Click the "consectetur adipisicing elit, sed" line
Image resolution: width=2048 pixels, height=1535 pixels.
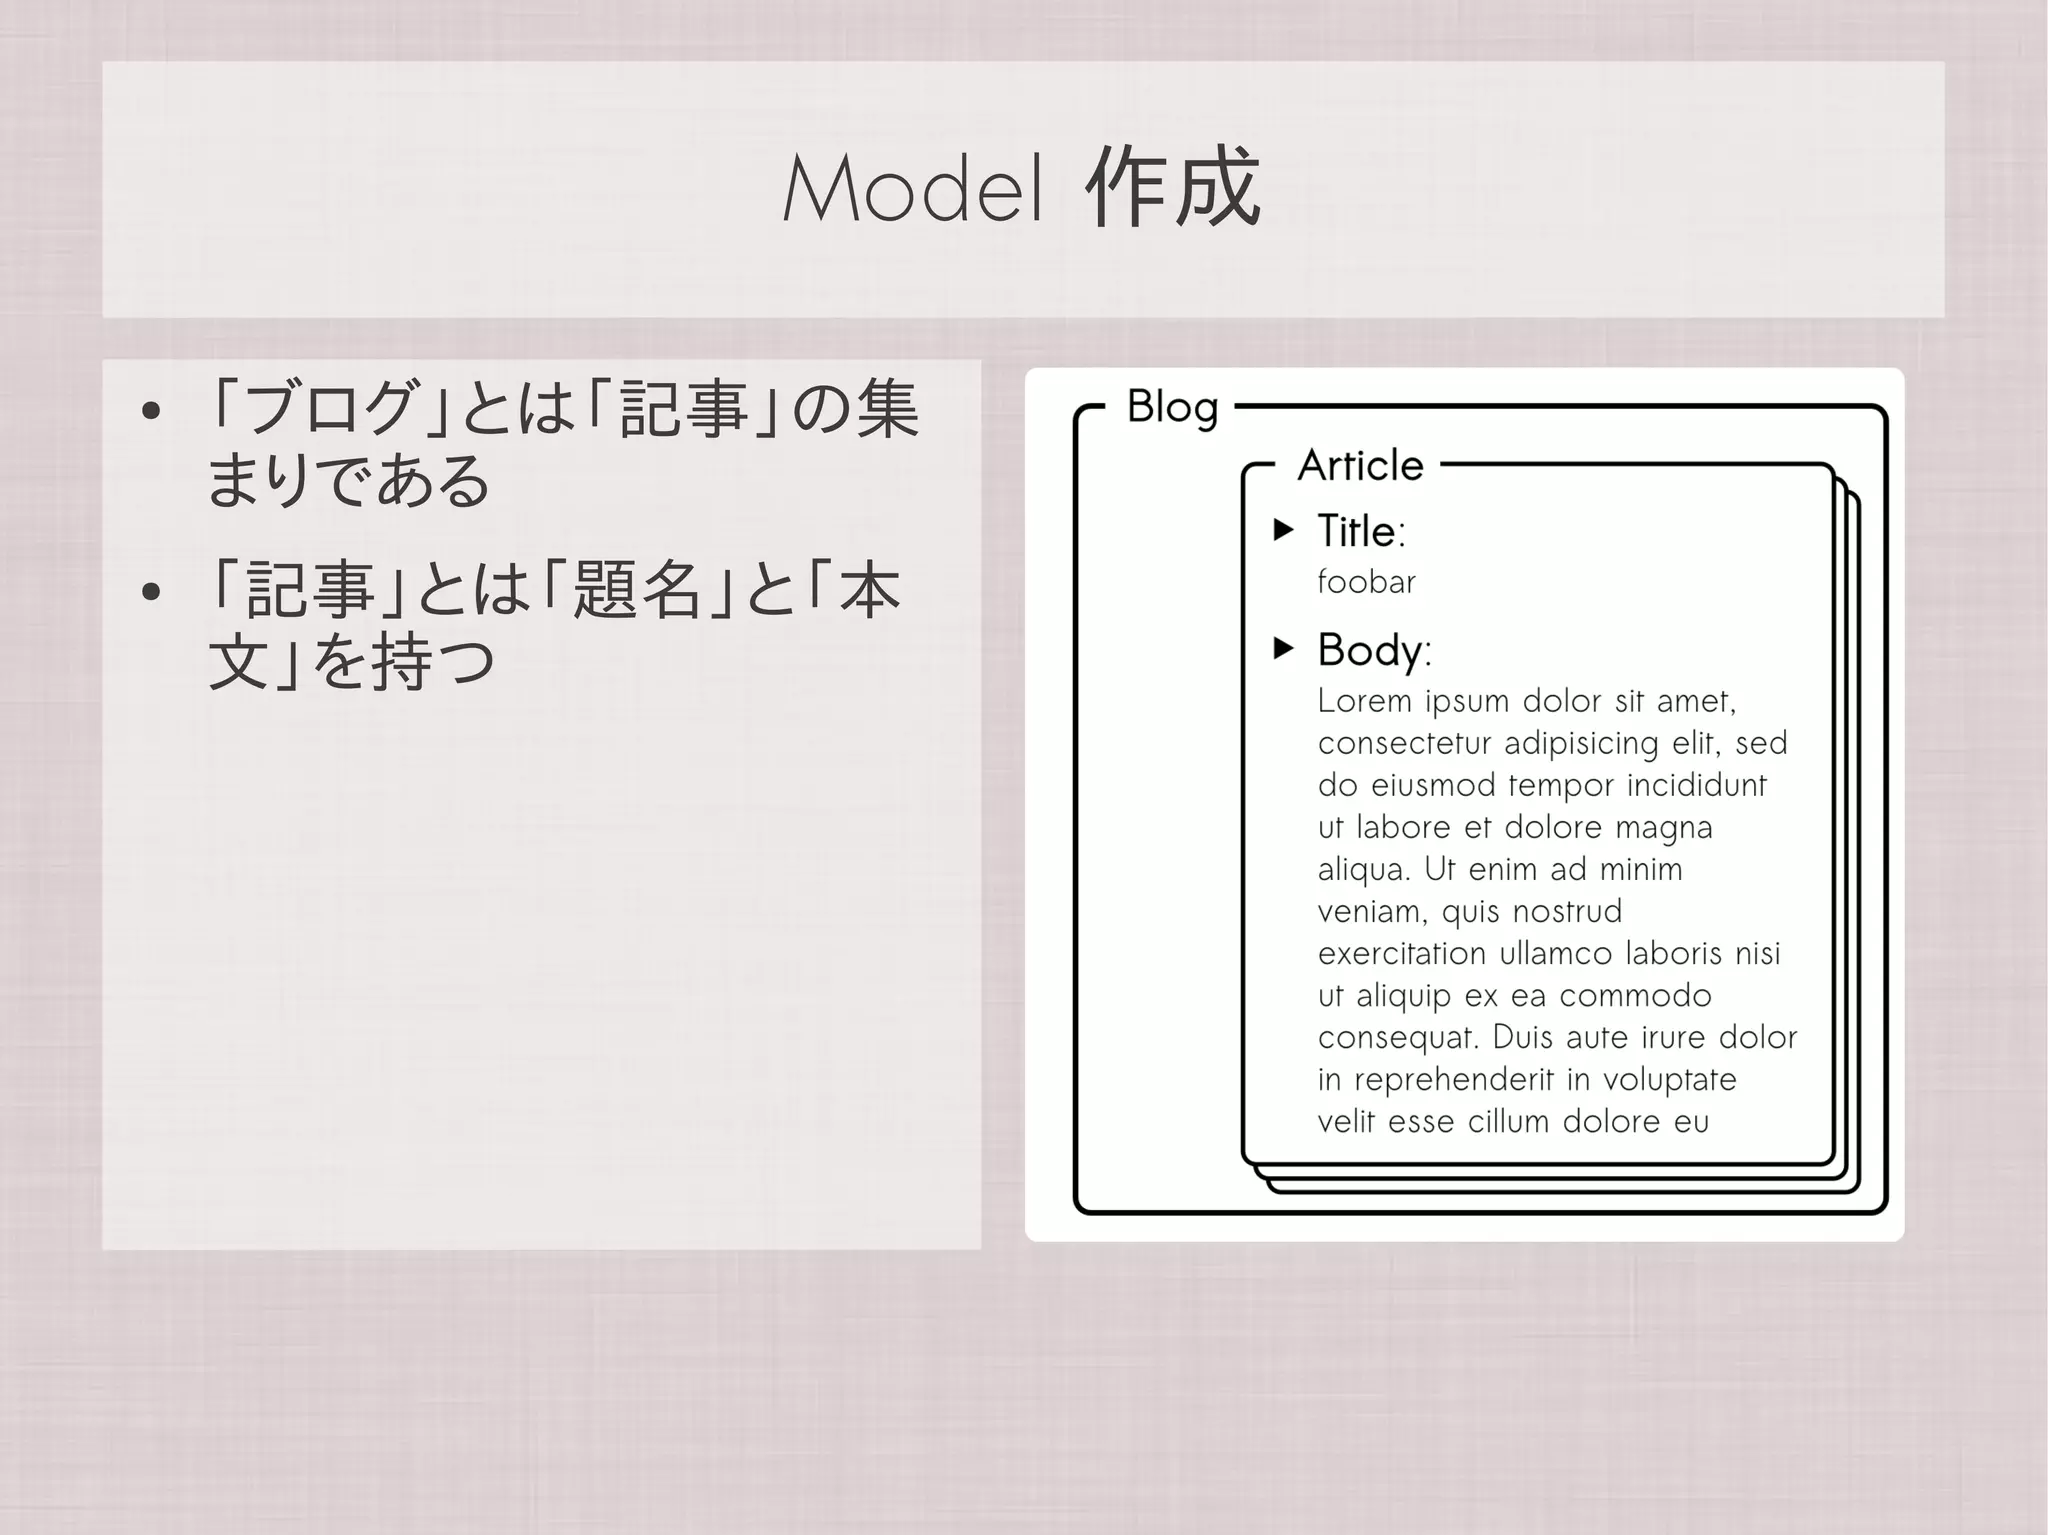pos(1552,743)
